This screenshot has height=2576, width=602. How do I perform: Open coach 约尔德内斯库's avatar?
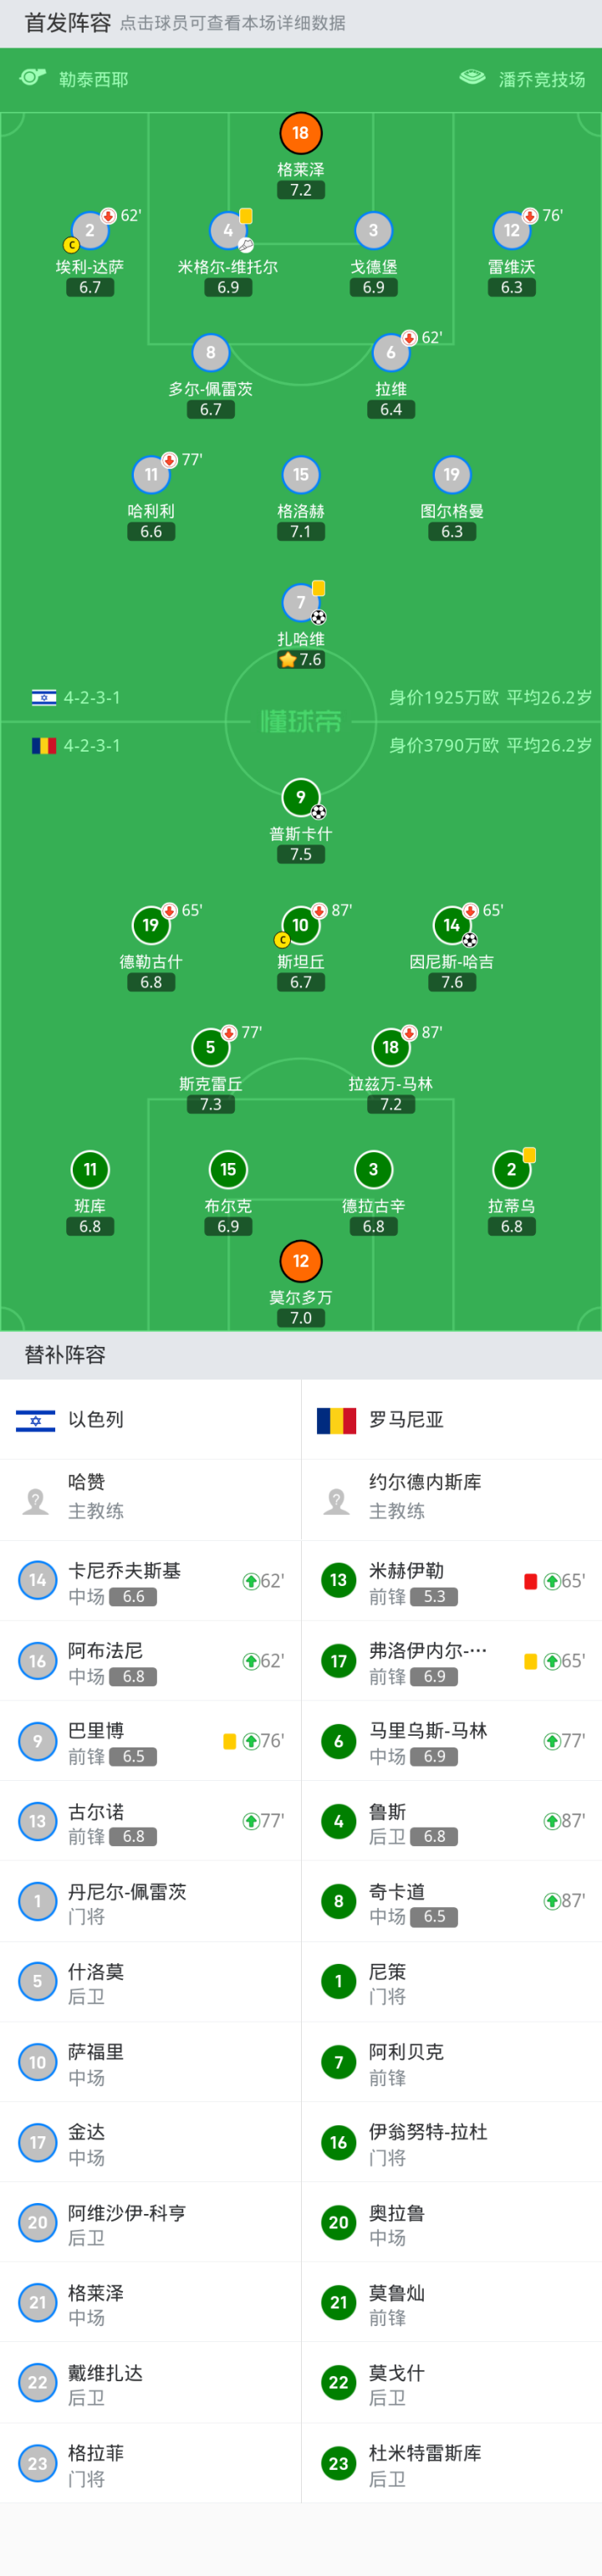(x=337, y=1500)
